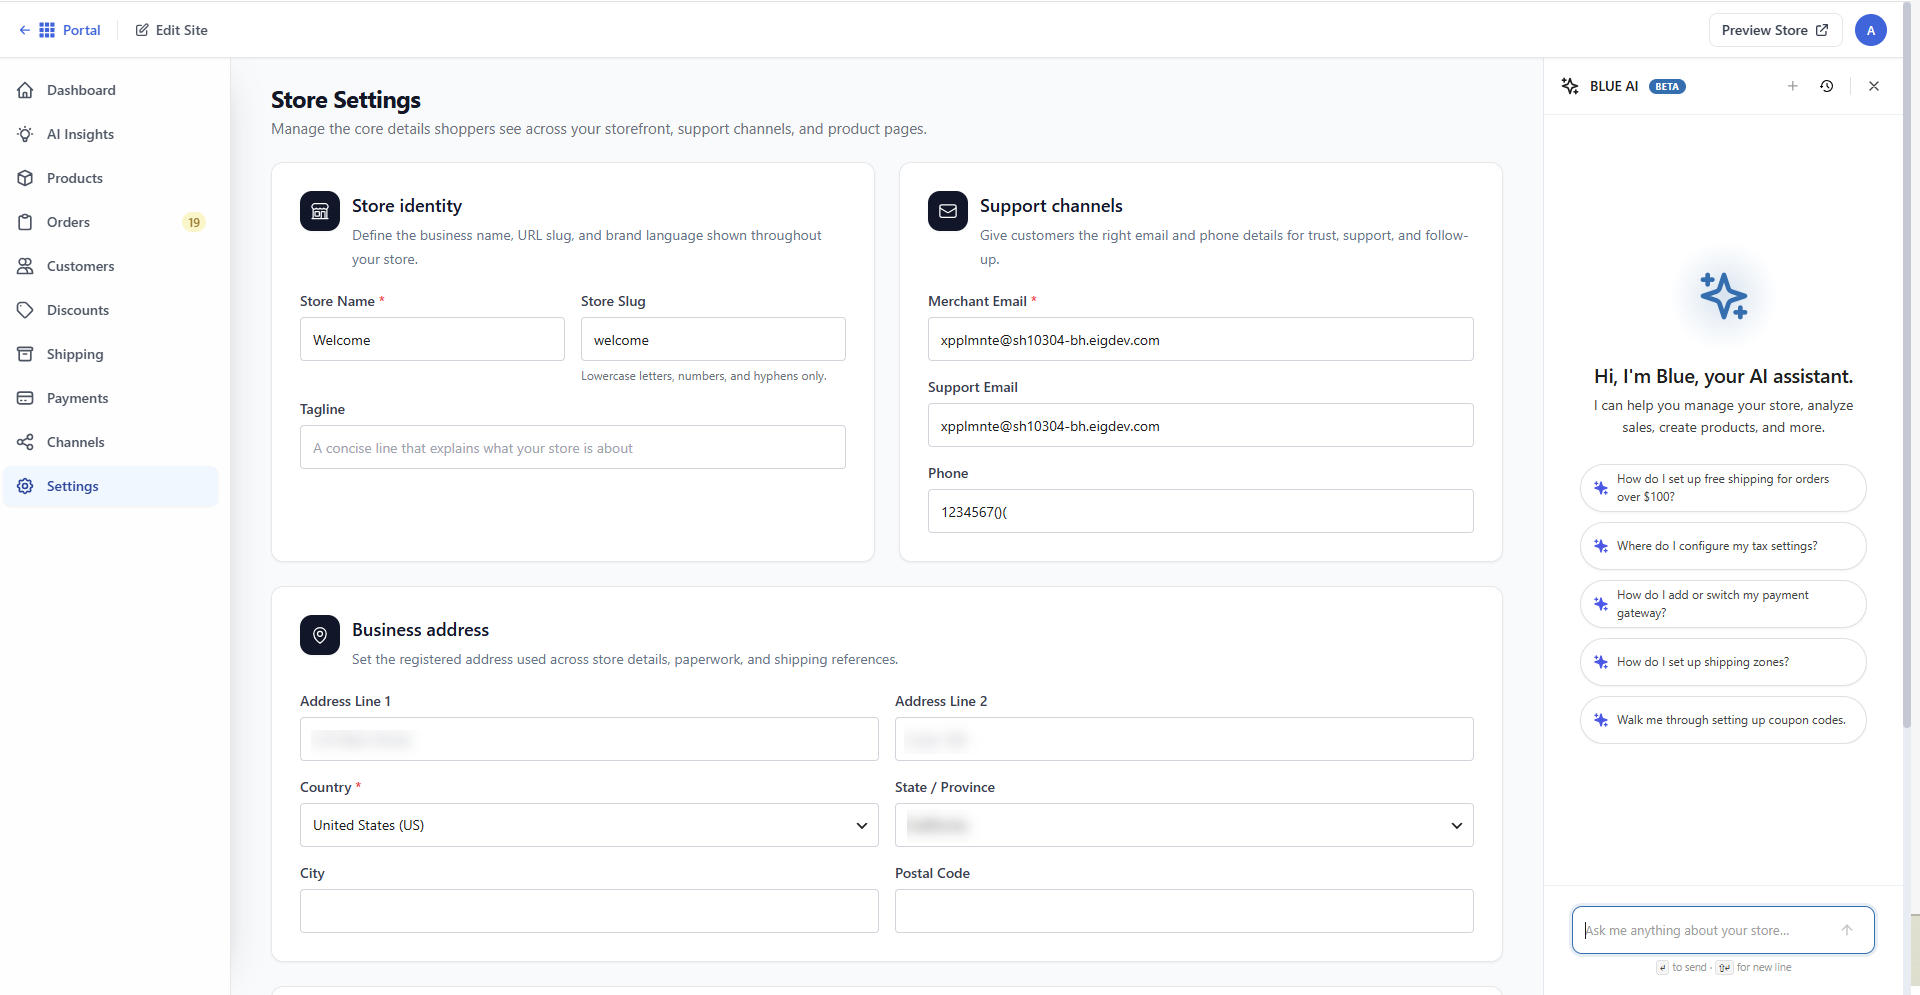Click the Business address pin icon
The image size is (1920, 995).
[320, 635]
